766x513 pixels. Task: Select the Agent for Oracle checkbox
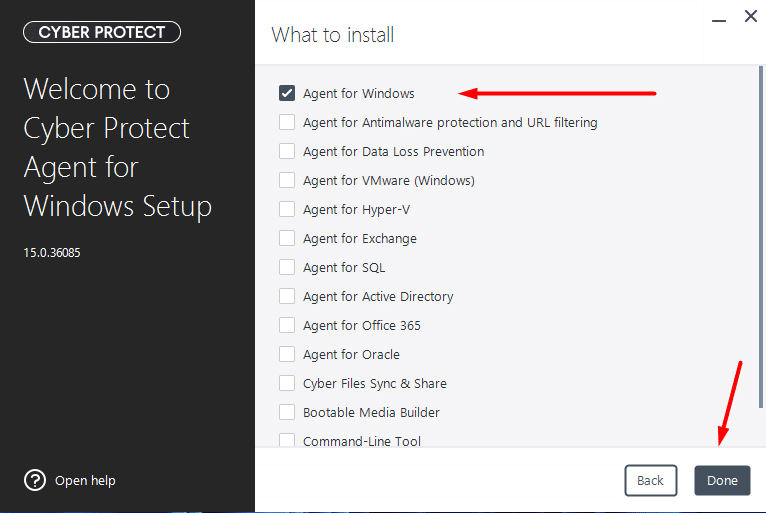(287, 354)
